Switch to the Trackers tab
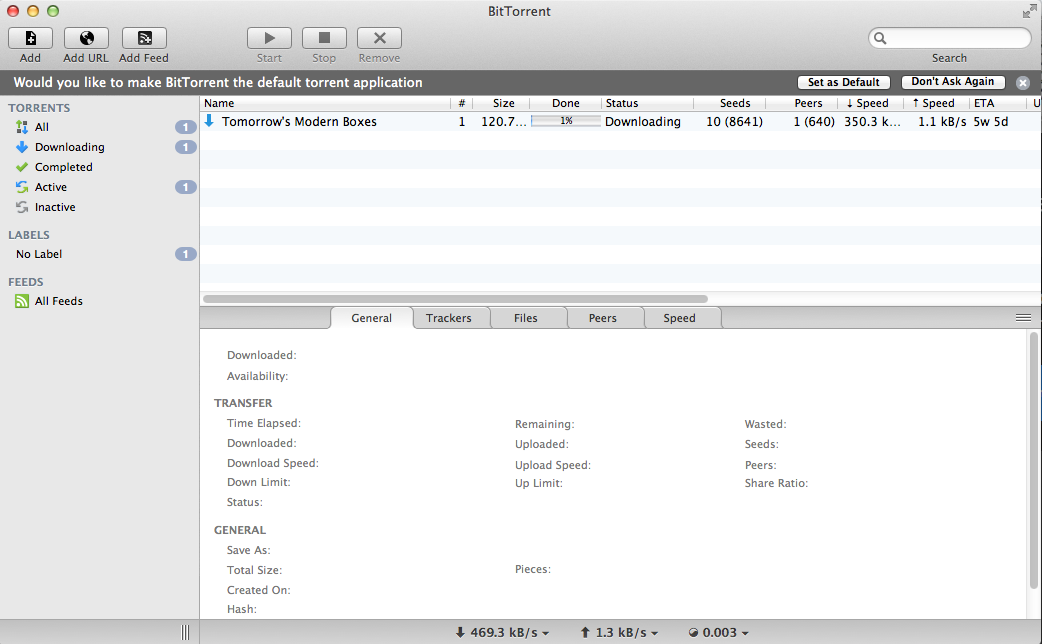Viewport: 1042px width, 644px height. (x=449, y=318)
